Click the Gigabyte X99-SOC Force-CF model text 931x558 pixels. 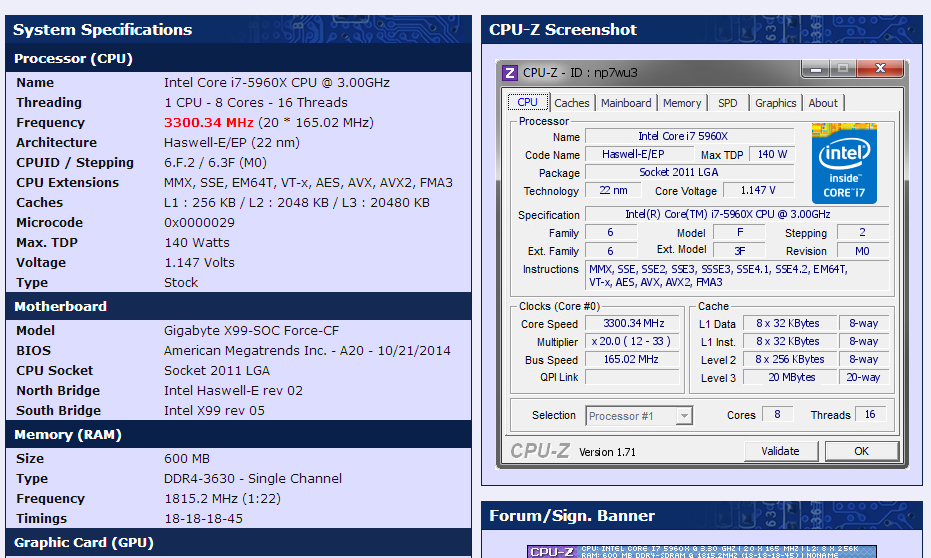click(251, 331)
